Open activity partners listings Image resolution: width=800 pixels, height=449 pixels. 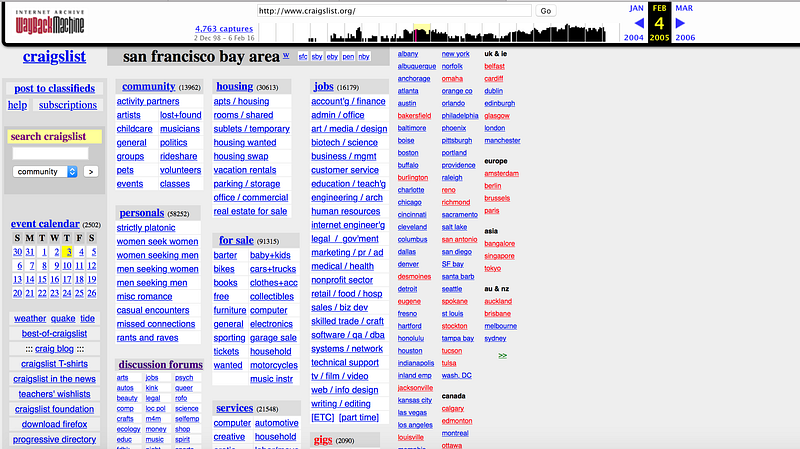pos(148,102)
